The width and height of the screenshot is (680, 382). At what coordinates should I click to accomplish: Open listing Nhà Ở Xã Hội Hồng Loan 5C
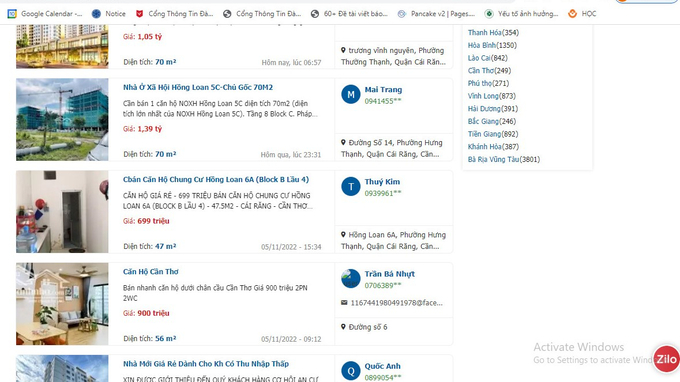(198, 87)
